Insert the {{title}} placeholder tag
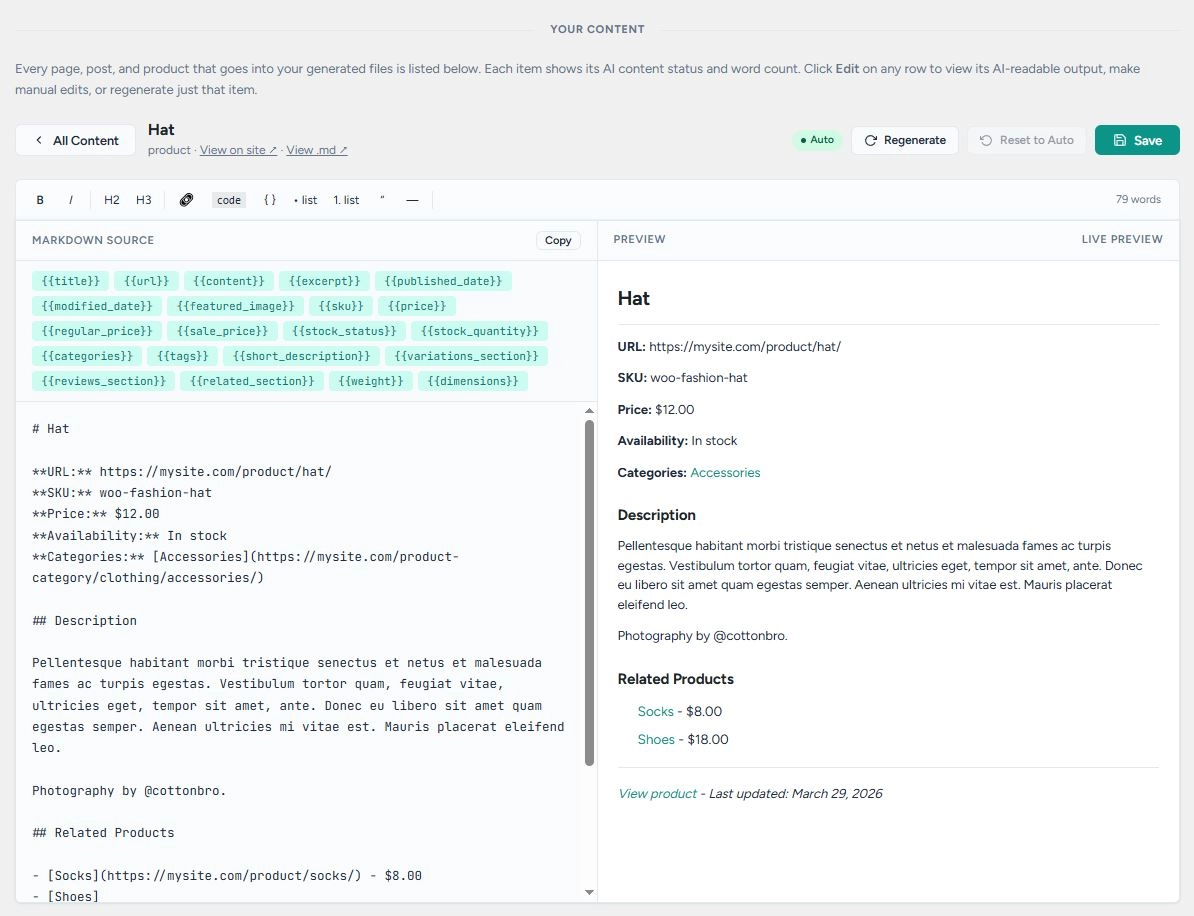Screen dimensions: 1194x916 [71, 281]
